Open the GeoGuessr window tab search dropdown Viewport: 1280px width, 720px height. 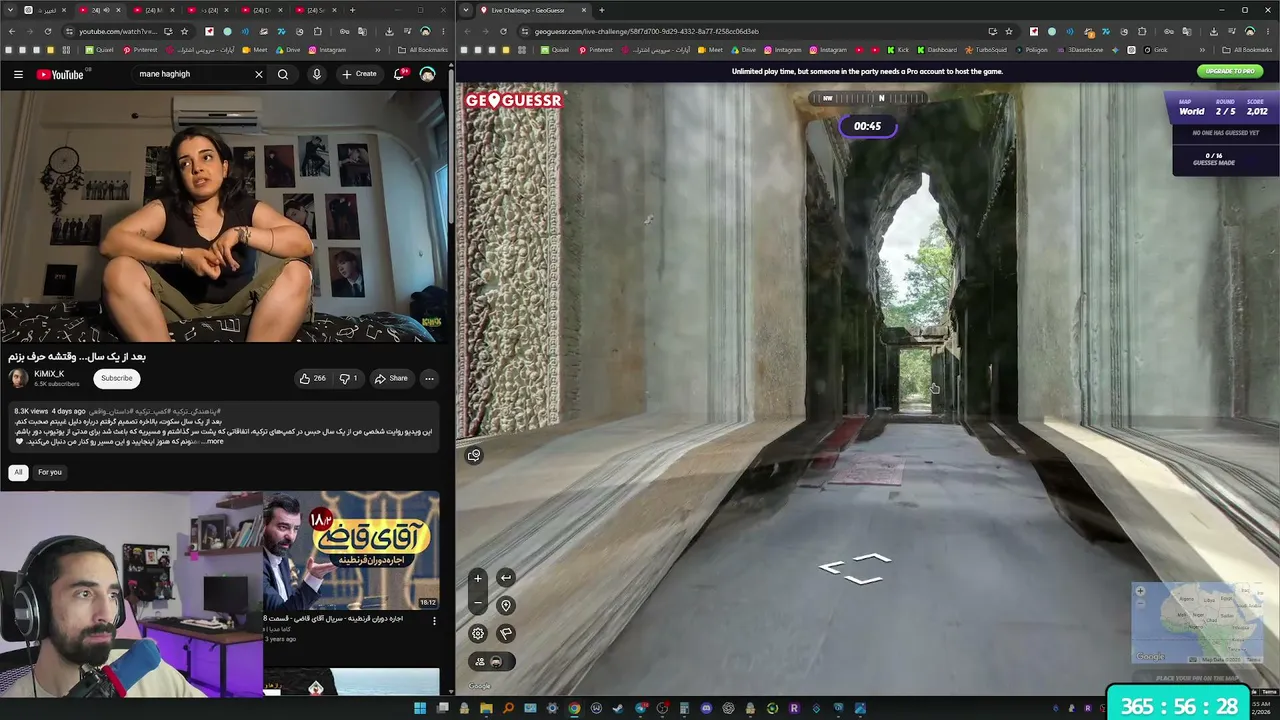[466, 10]
